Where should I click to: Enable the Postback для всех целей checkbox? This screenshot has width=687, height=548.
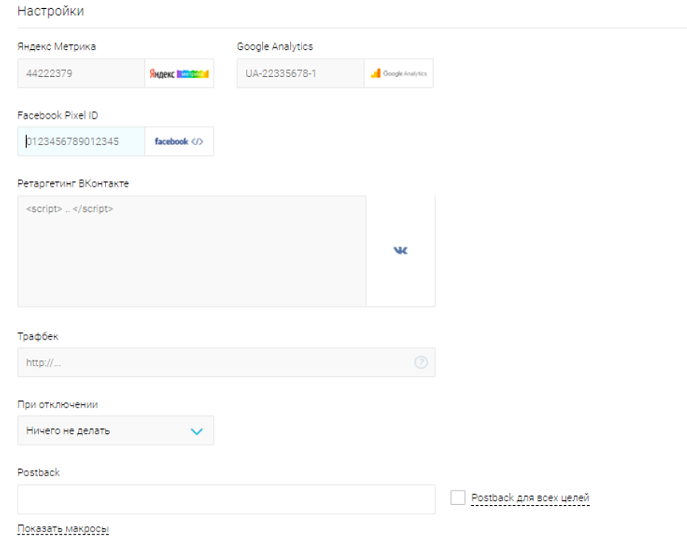click(x=458, y=498)
